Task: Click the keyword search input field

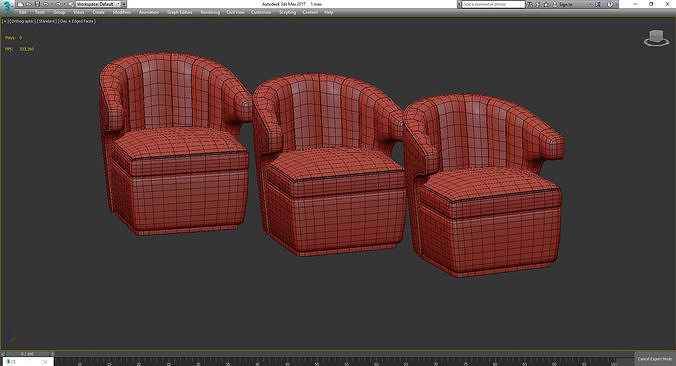Action: point(493,4)
